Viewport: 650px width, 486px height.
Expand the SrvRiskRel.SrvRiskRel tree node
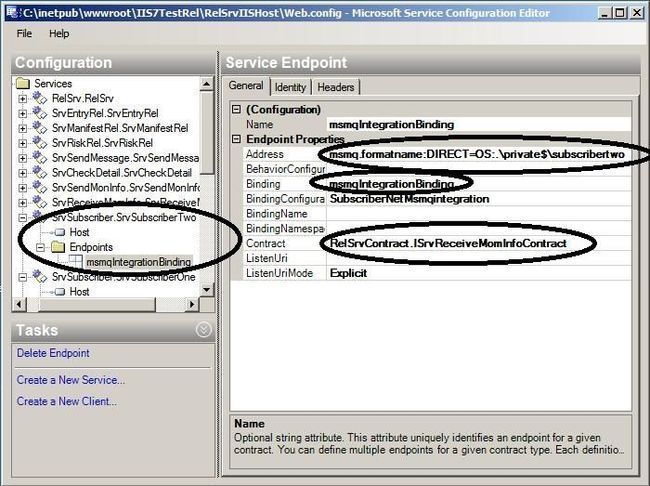click(x=23, y=143)
